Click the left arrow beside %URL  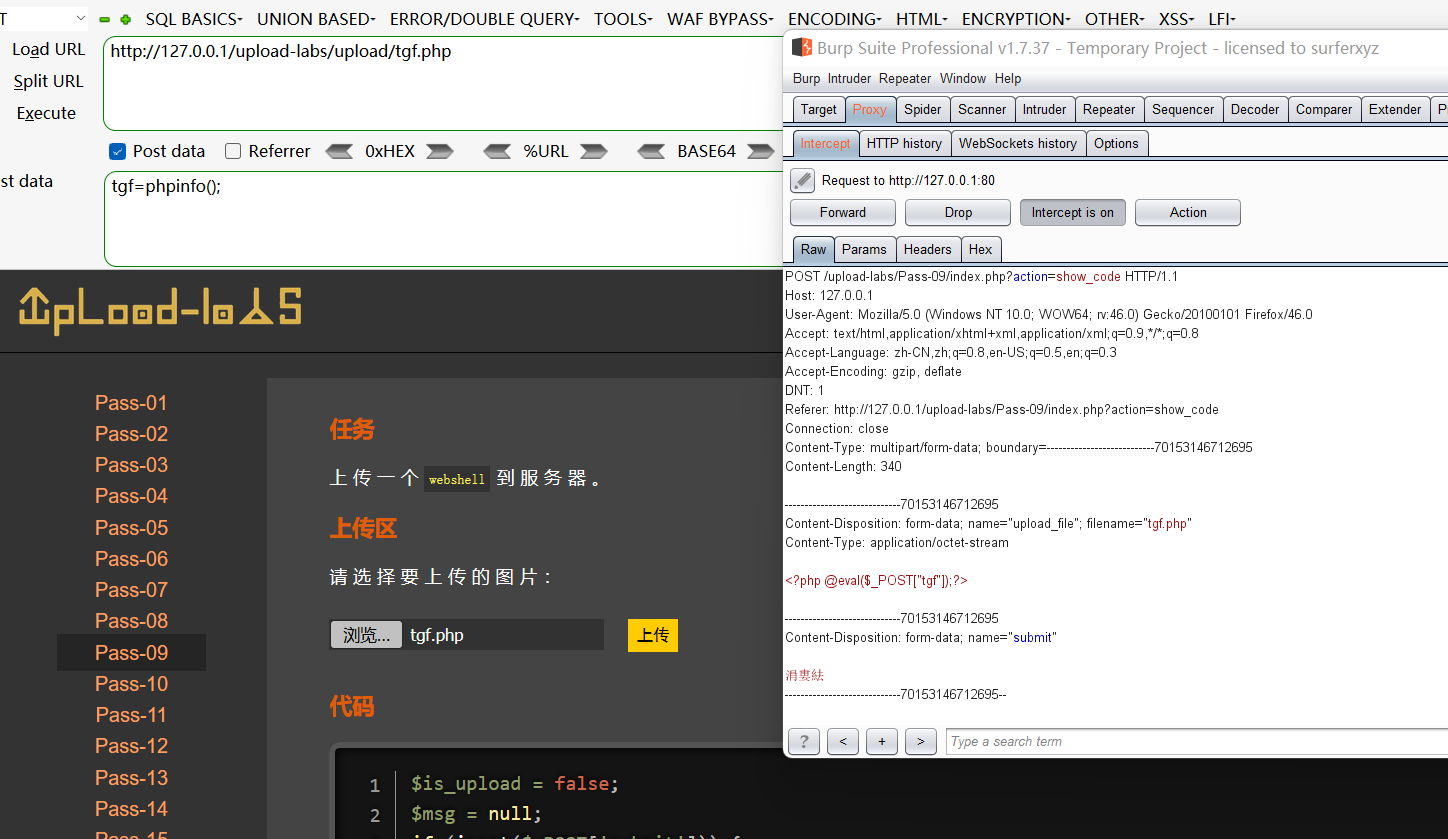(498, 151)
